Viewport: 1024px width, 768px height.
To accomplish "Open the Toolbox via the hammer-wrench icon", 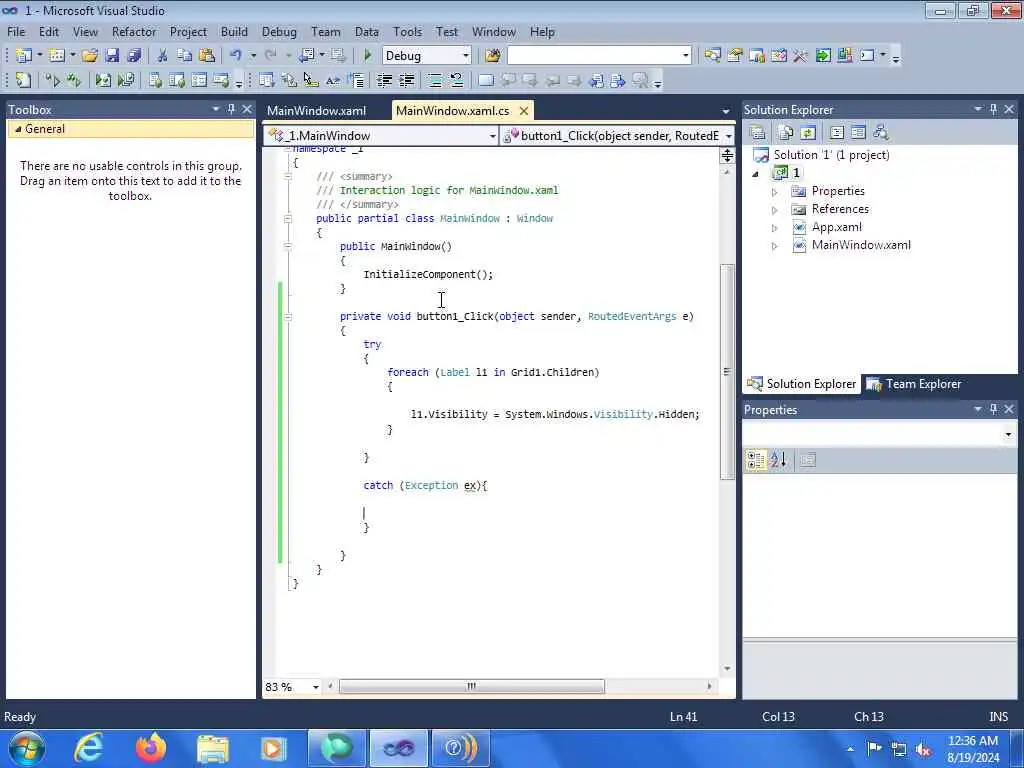I will pos(801,56).
